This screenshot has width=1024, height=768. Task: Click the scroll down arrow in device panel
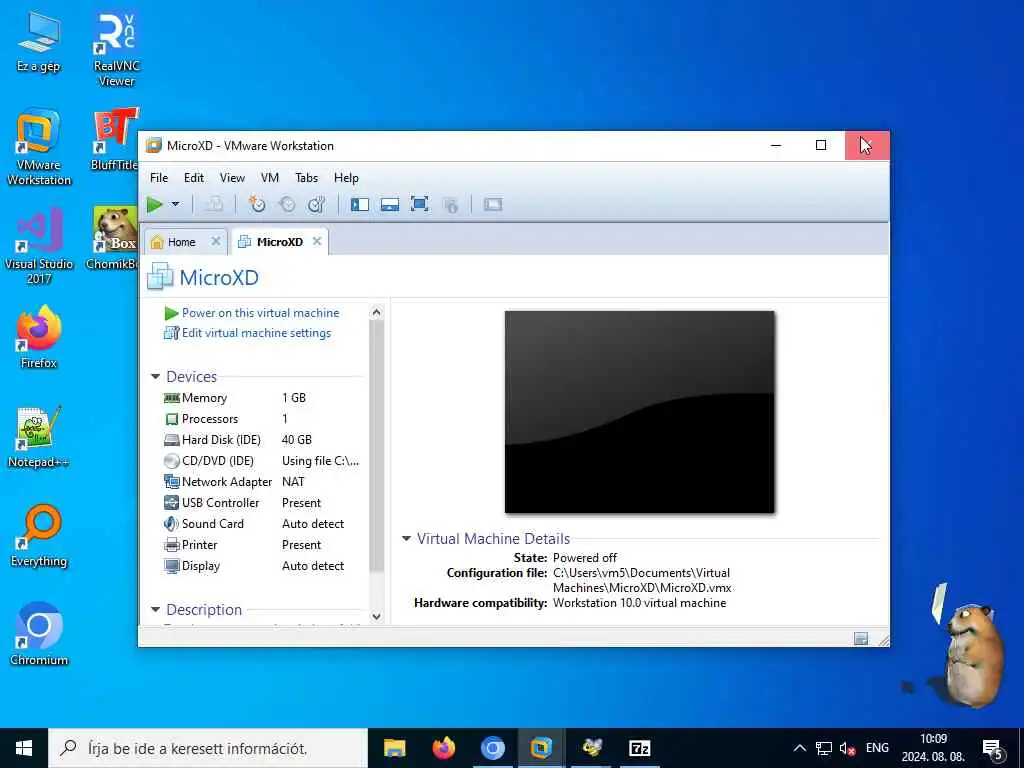click(376, 616)
